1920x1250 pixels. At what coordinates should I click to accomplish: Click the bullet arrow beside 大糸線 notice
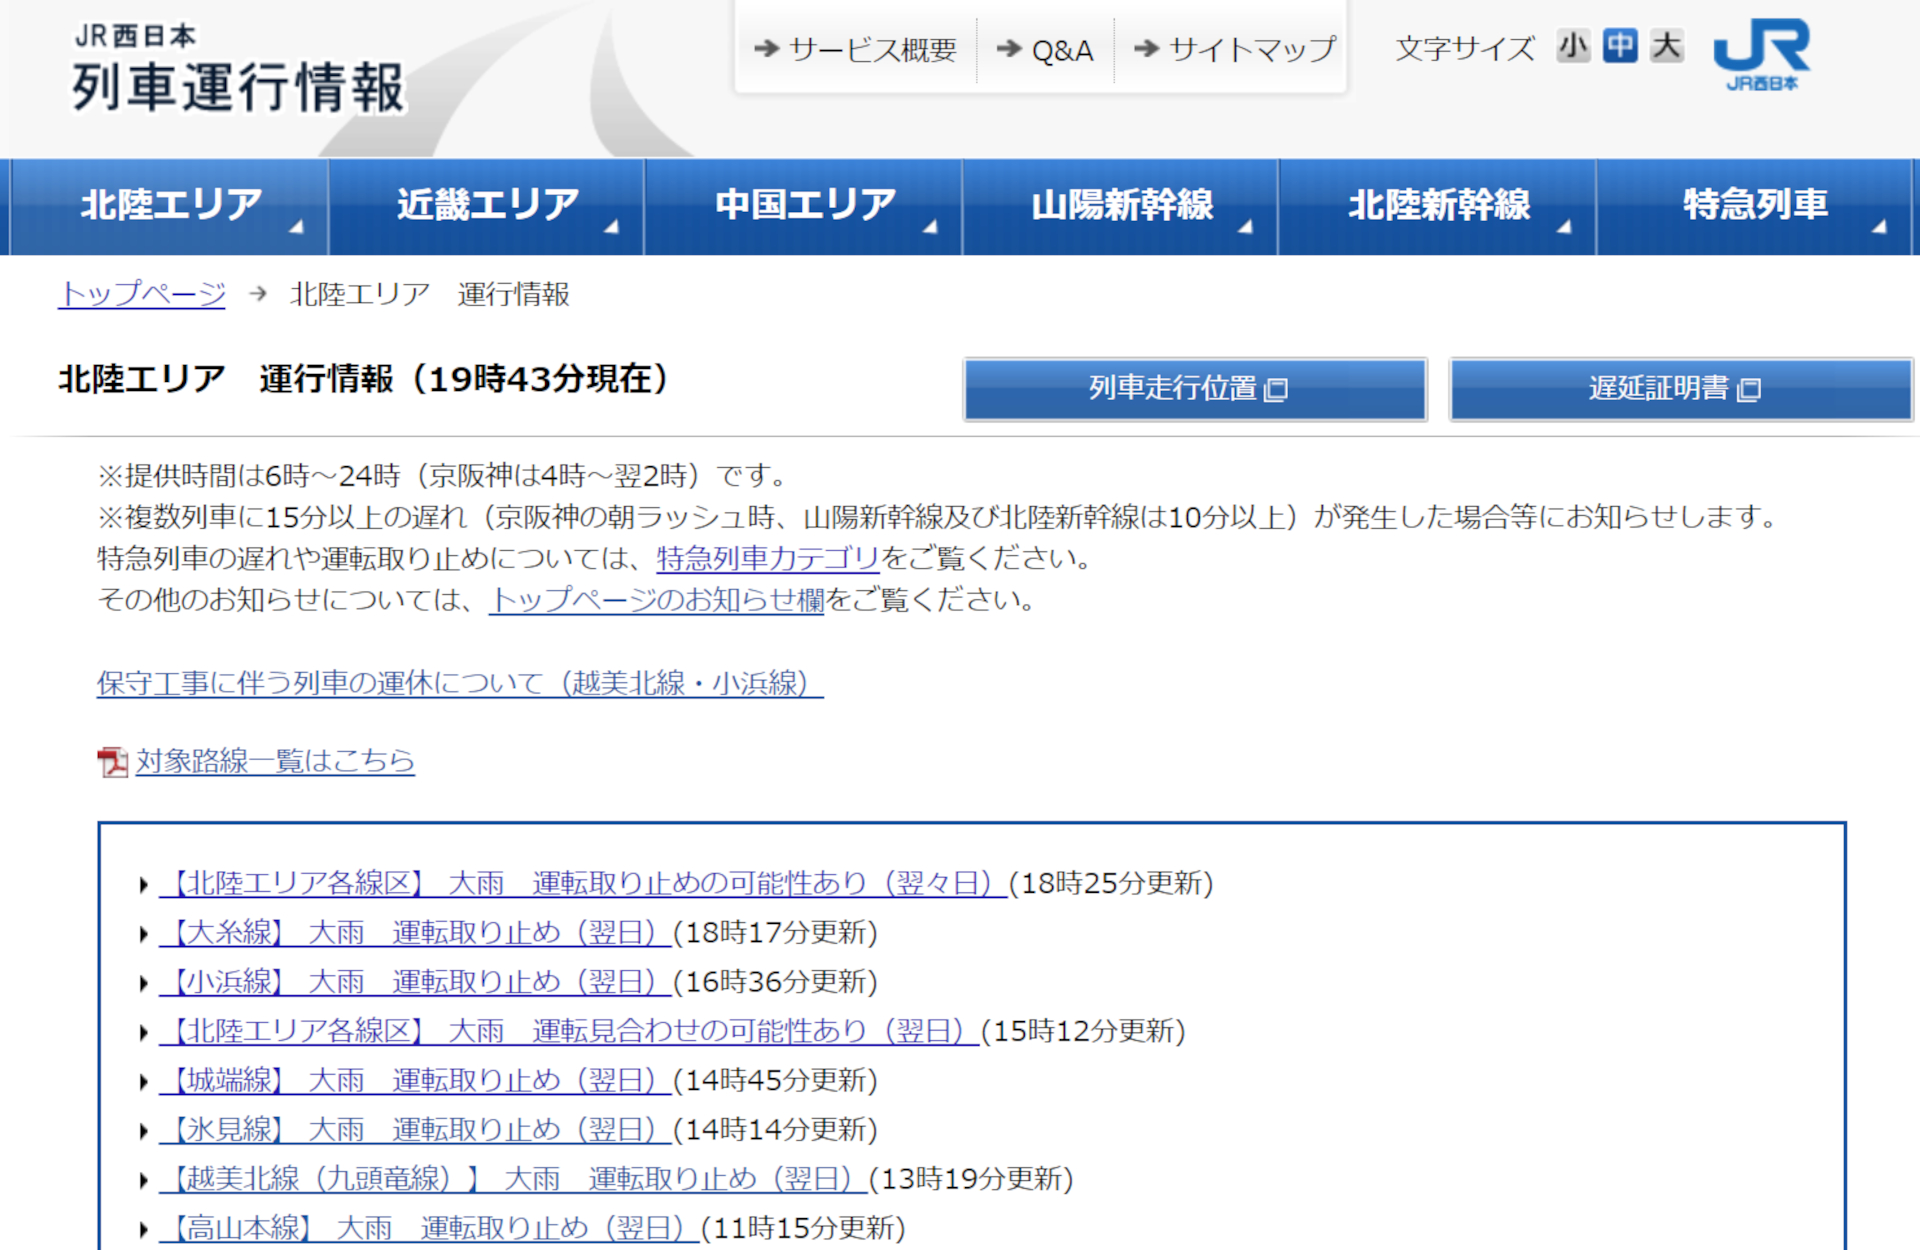click(144, 935)
